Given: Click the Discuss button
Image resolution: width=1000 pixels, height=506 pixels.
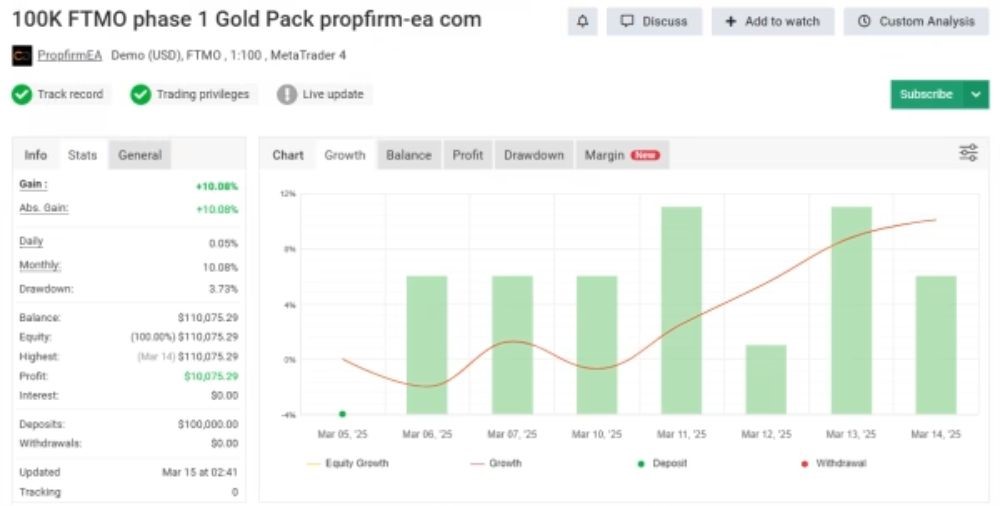Looking at the screenshot, I should click(x=654, y=21).
